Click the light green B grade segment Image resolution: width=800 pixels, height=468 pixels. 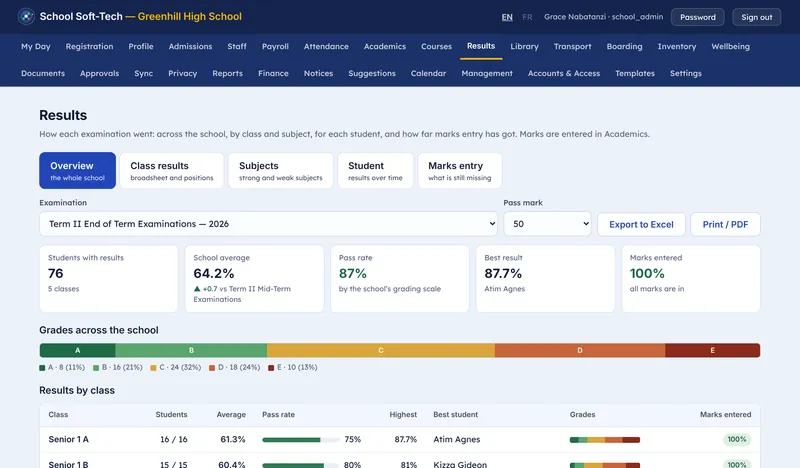[191, 350]
